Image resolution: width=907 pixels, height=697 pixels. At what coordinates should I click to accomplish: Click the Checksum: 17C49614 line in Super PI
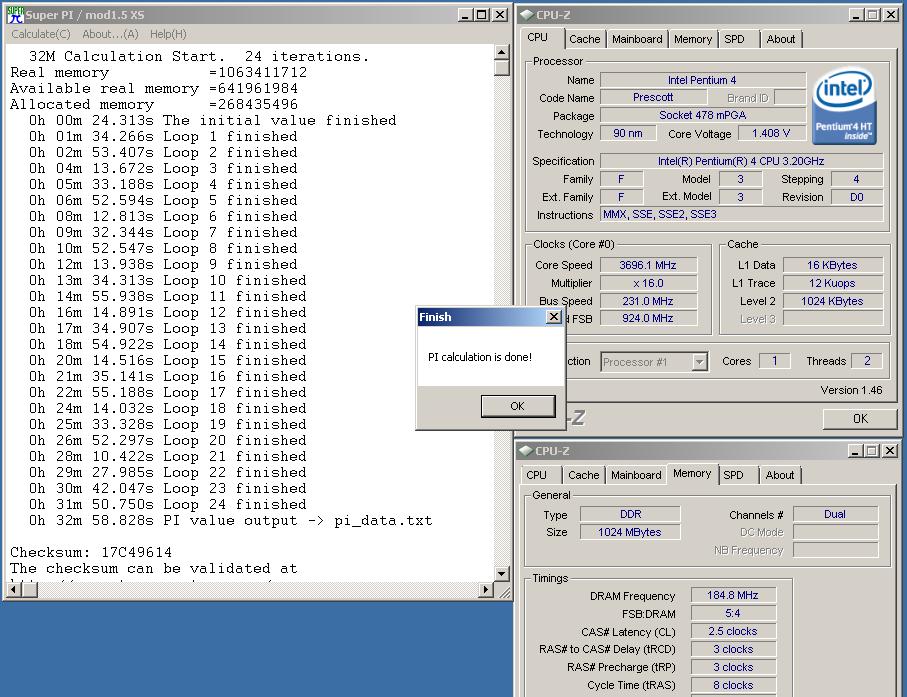pos(91,552)
